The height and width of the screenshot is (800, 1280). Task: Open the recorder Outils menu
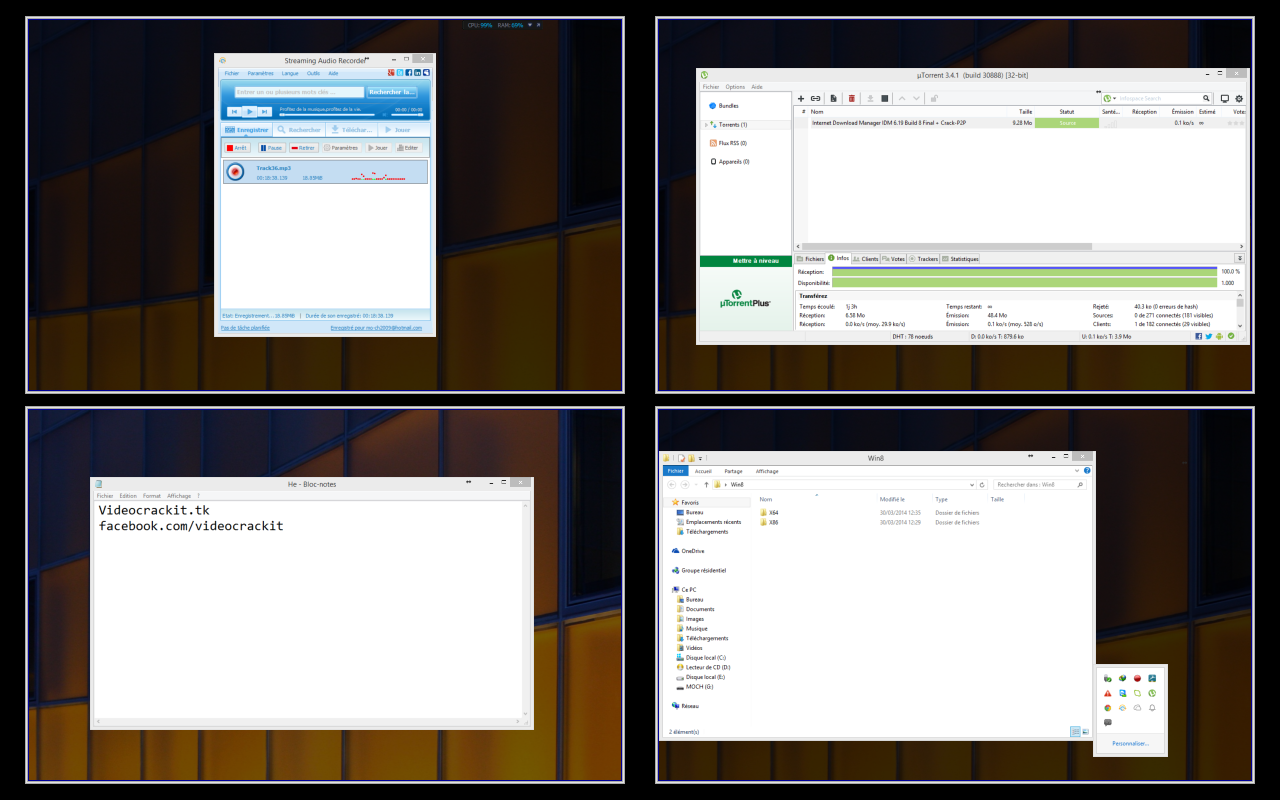[313, 73]
